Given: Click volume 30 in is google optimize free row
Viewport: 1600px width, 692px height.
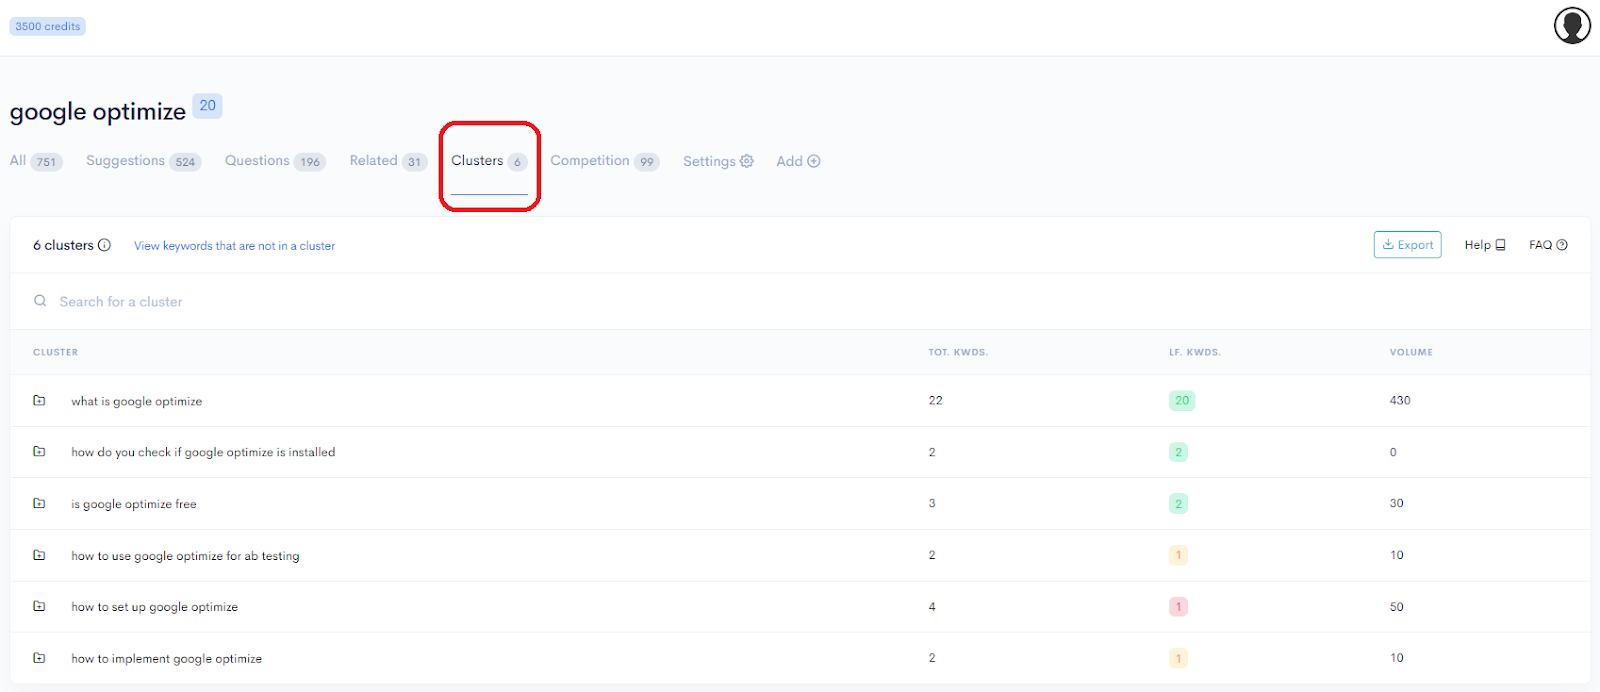Looking at the screenshot, I should click(1397, 503).
